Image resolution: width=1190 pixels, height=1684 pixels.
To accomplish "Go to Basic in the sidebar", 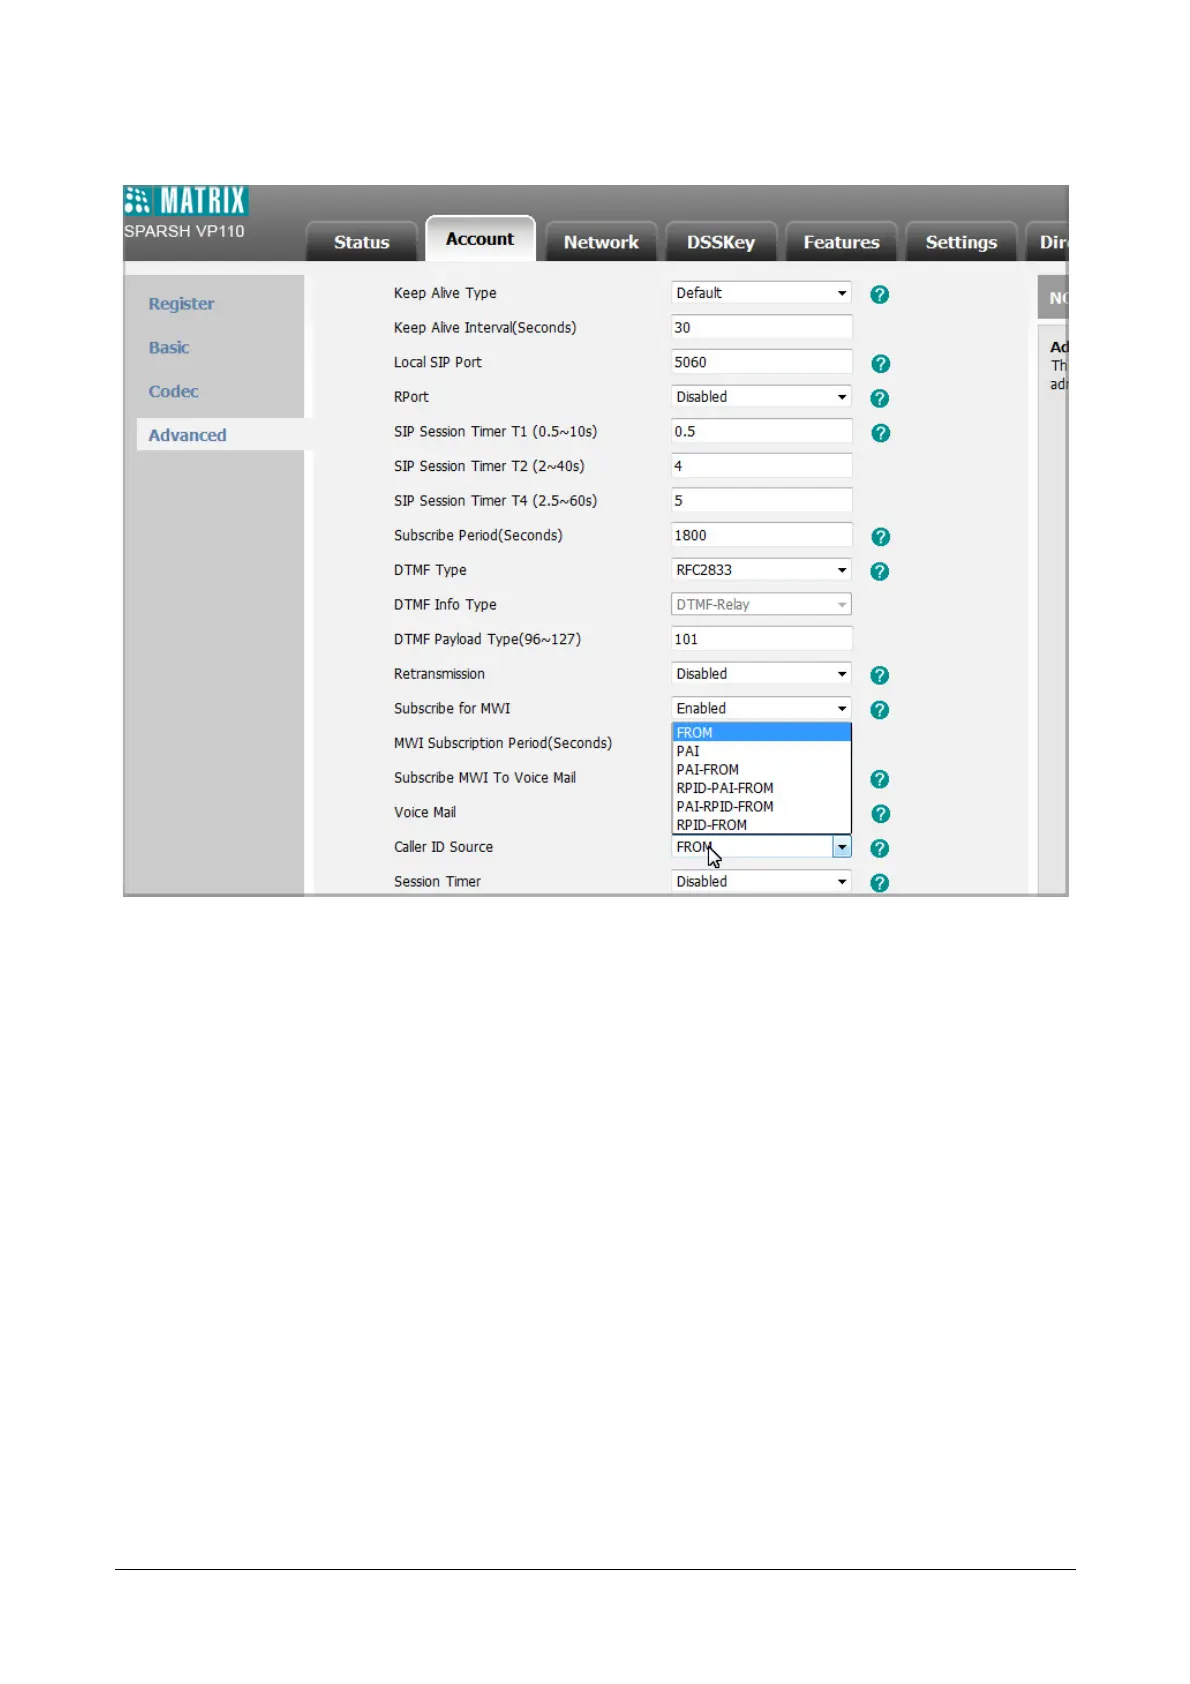I will pyautogui.click(x=169, y=348).
